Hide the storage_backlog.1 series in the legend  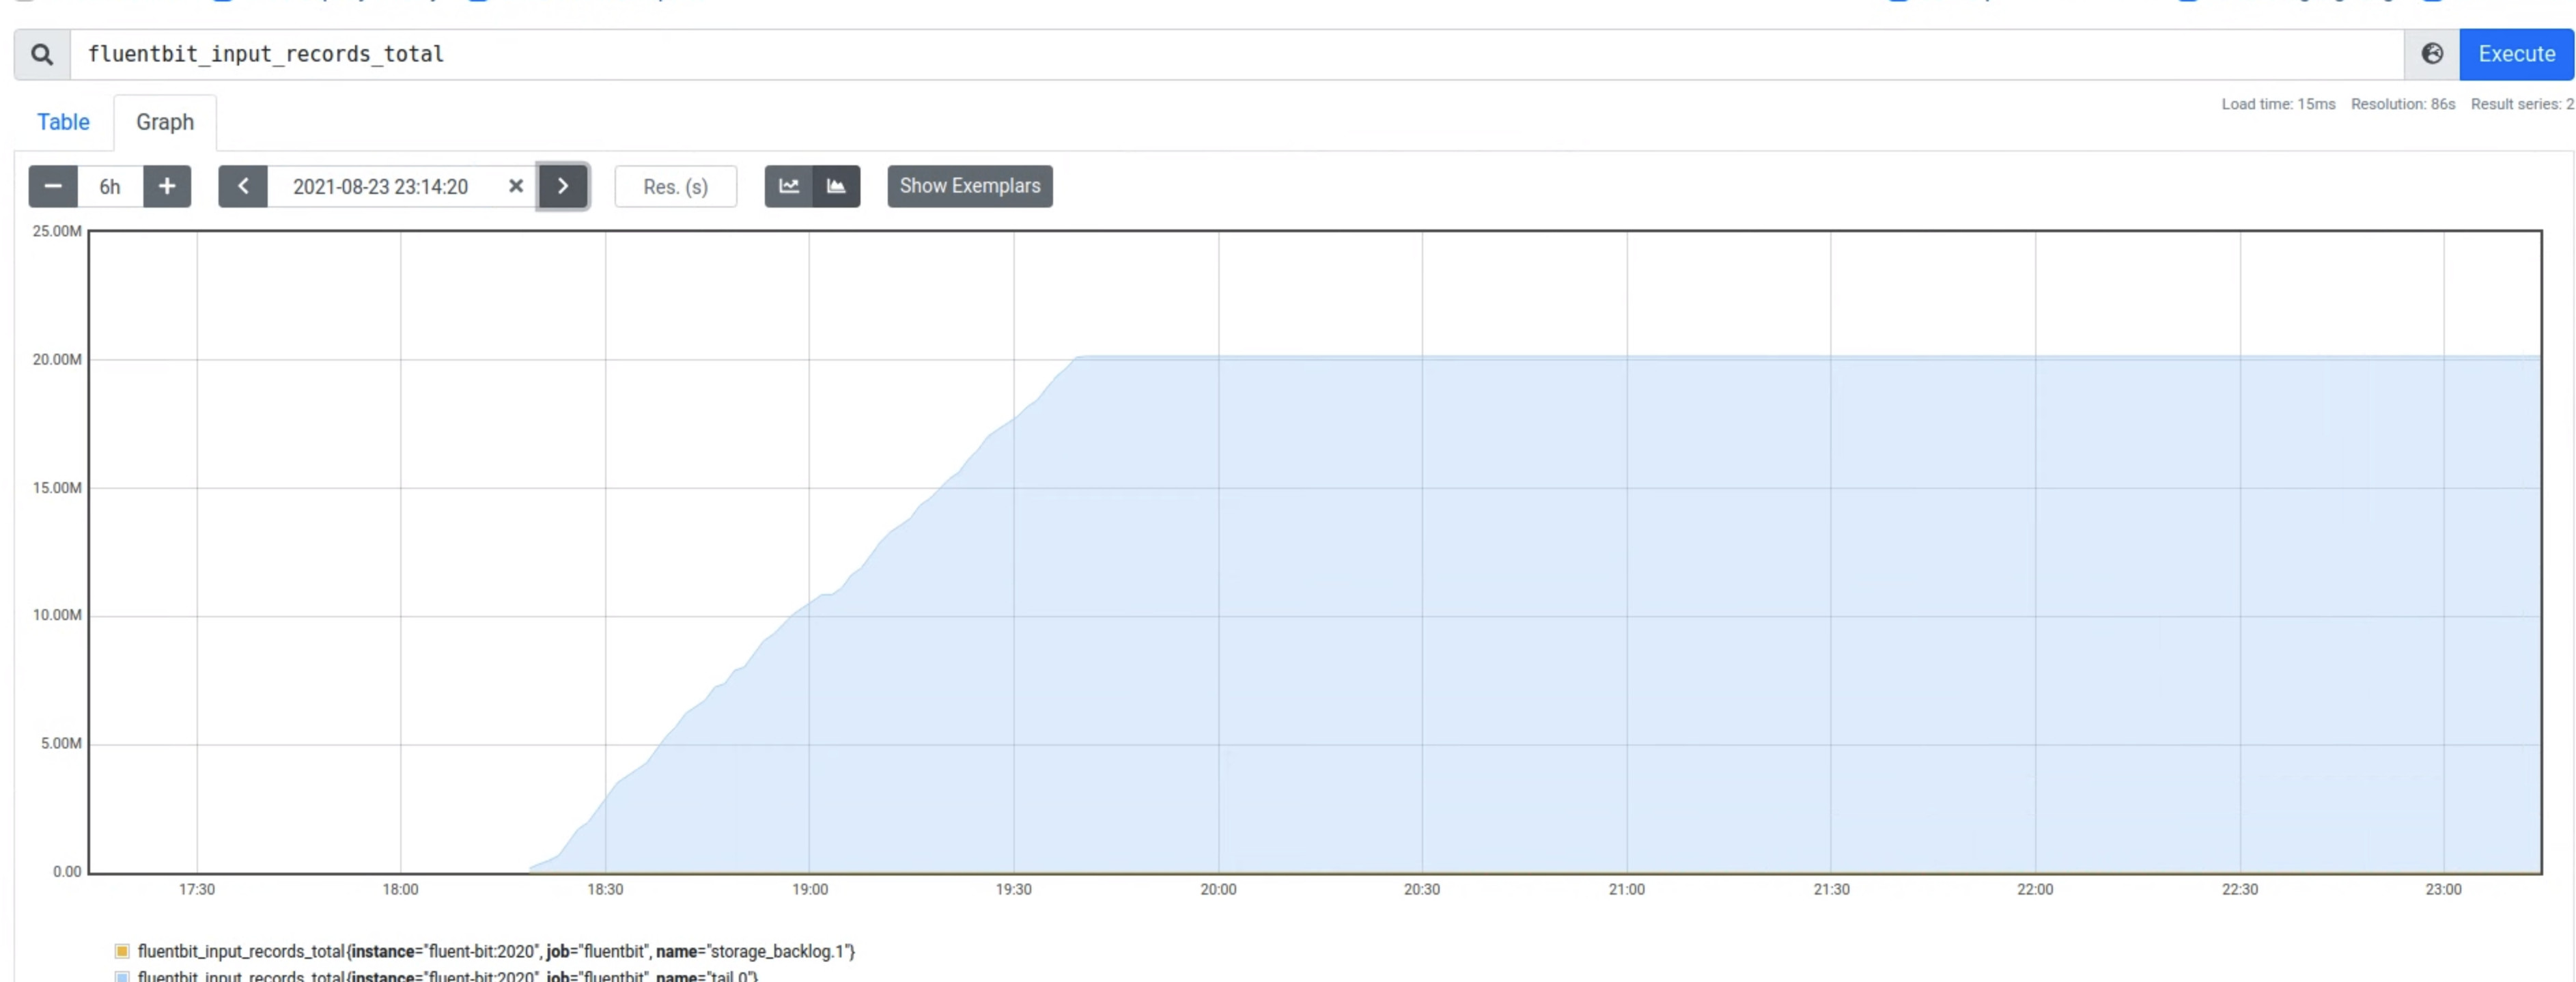coord(495,951)
